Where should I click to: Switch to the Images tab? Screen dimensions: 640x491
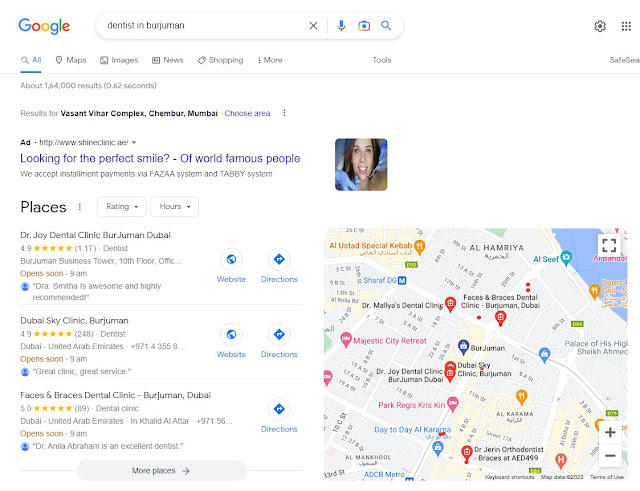119,60
